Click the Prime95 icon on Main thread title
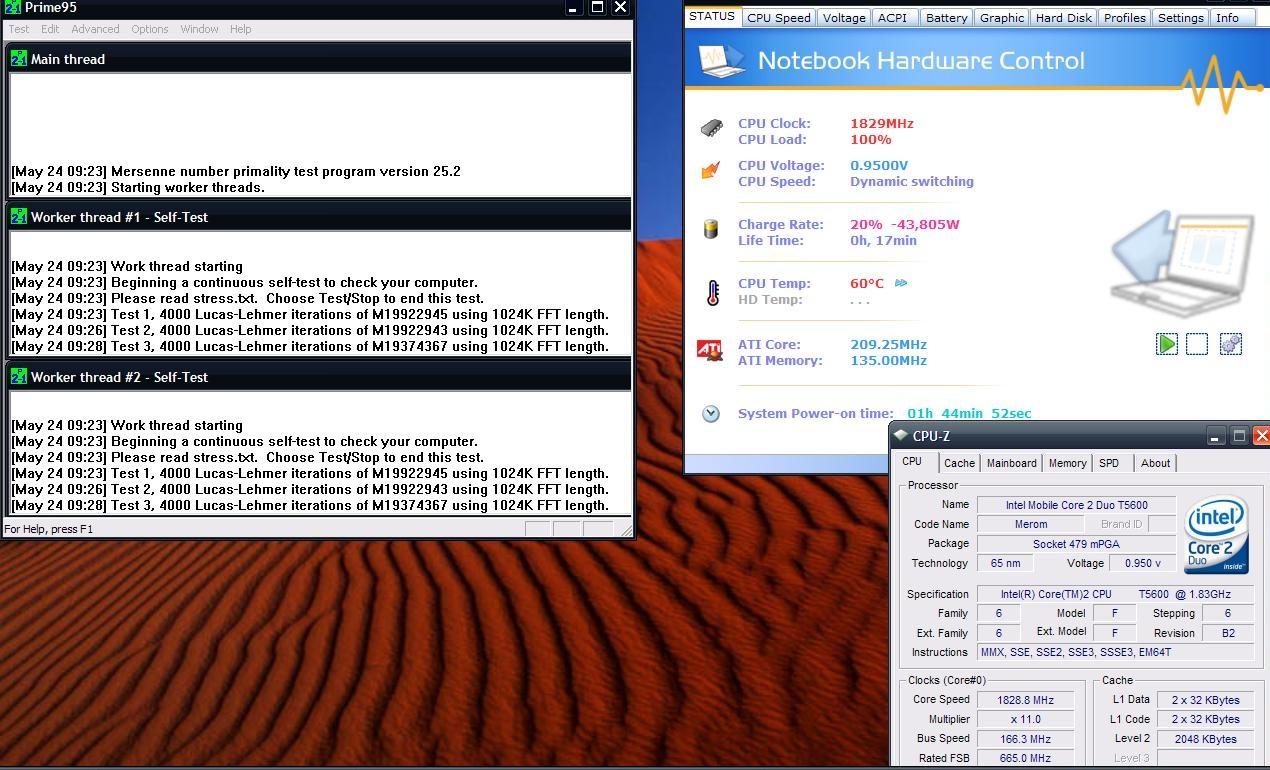The height and width of the screenshot is (770, 1270). click(x=19, y=59)
